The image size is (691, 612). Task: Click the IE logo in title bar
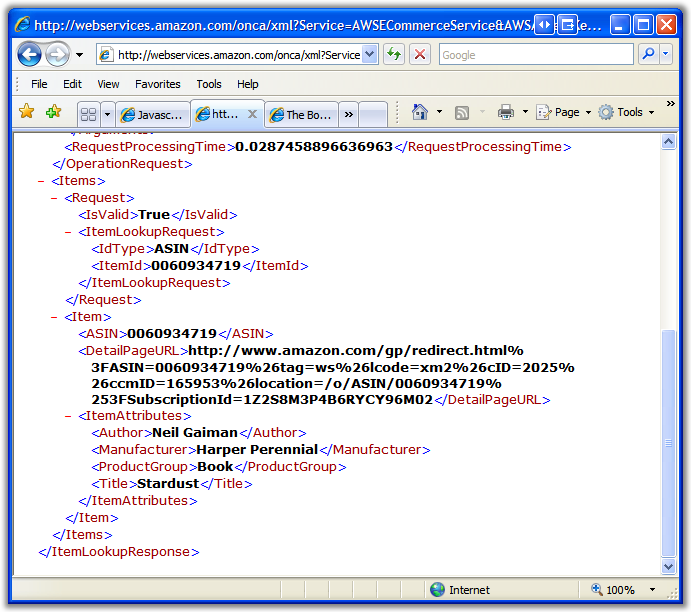(x=22, y=24)
